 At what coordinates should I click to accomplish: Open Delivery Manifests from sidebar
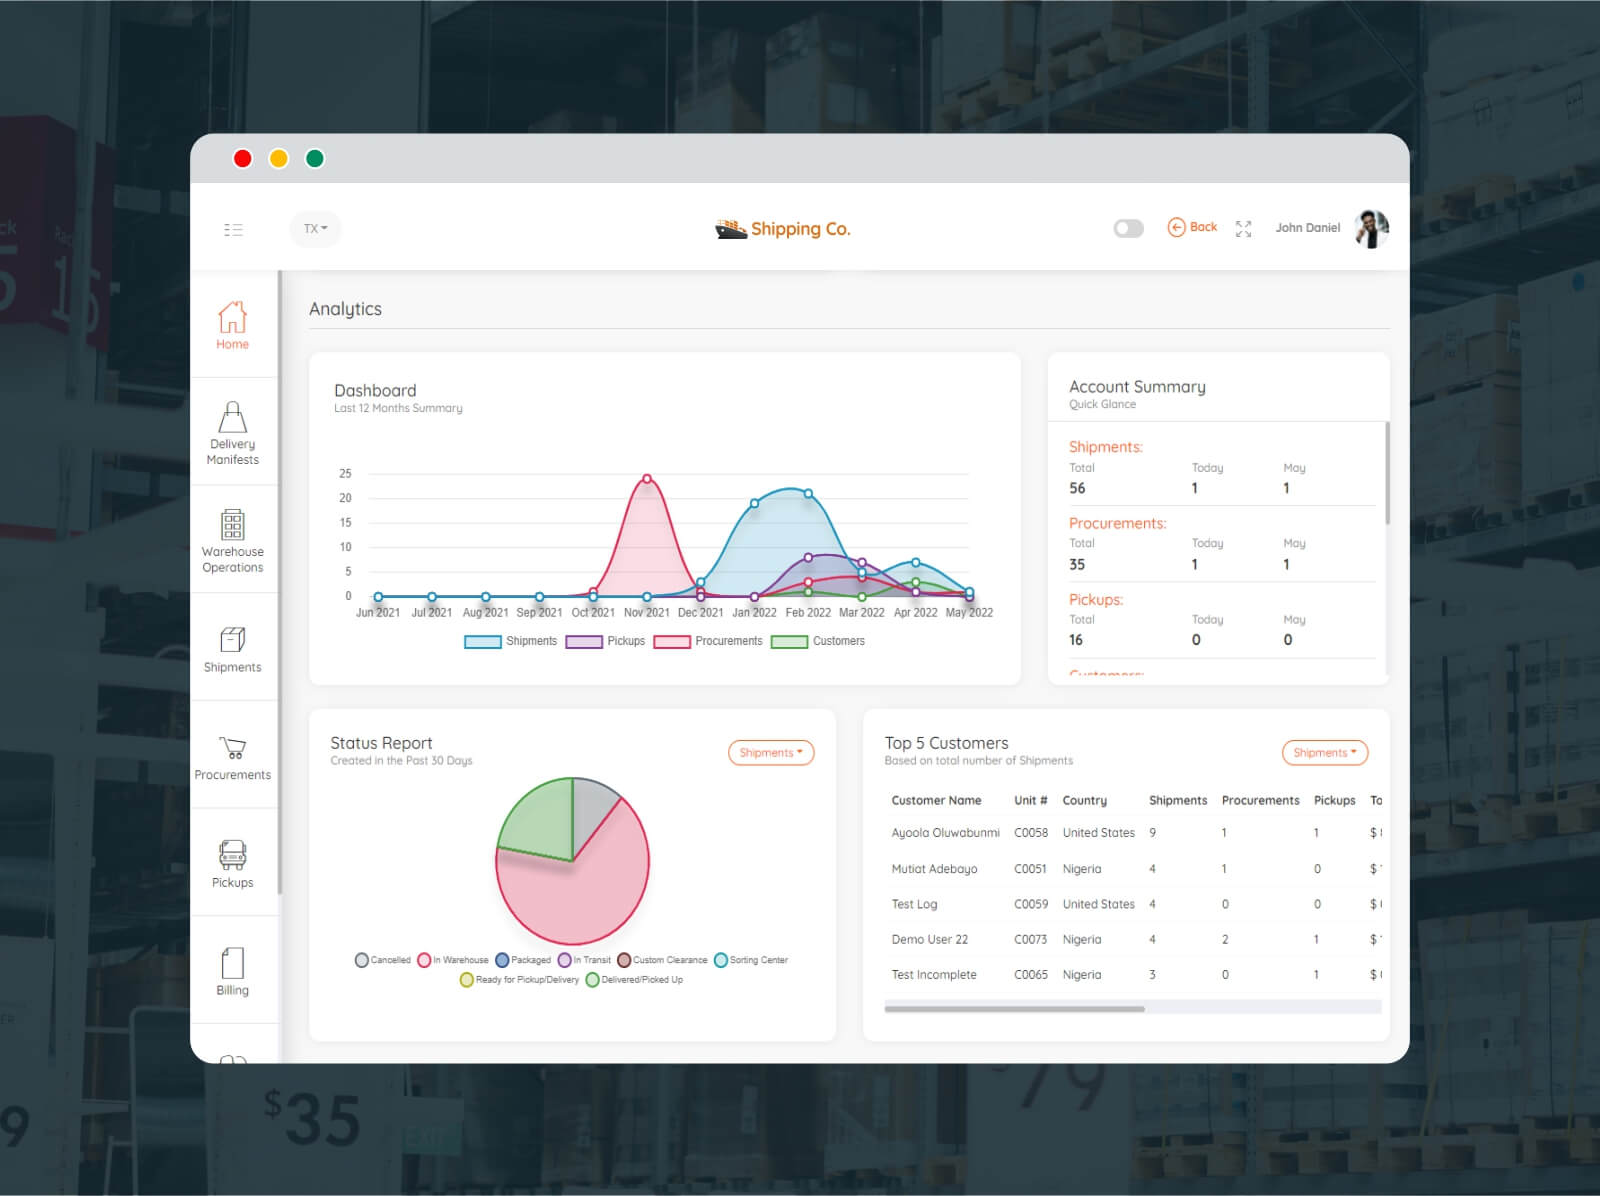tap(232, 432)
